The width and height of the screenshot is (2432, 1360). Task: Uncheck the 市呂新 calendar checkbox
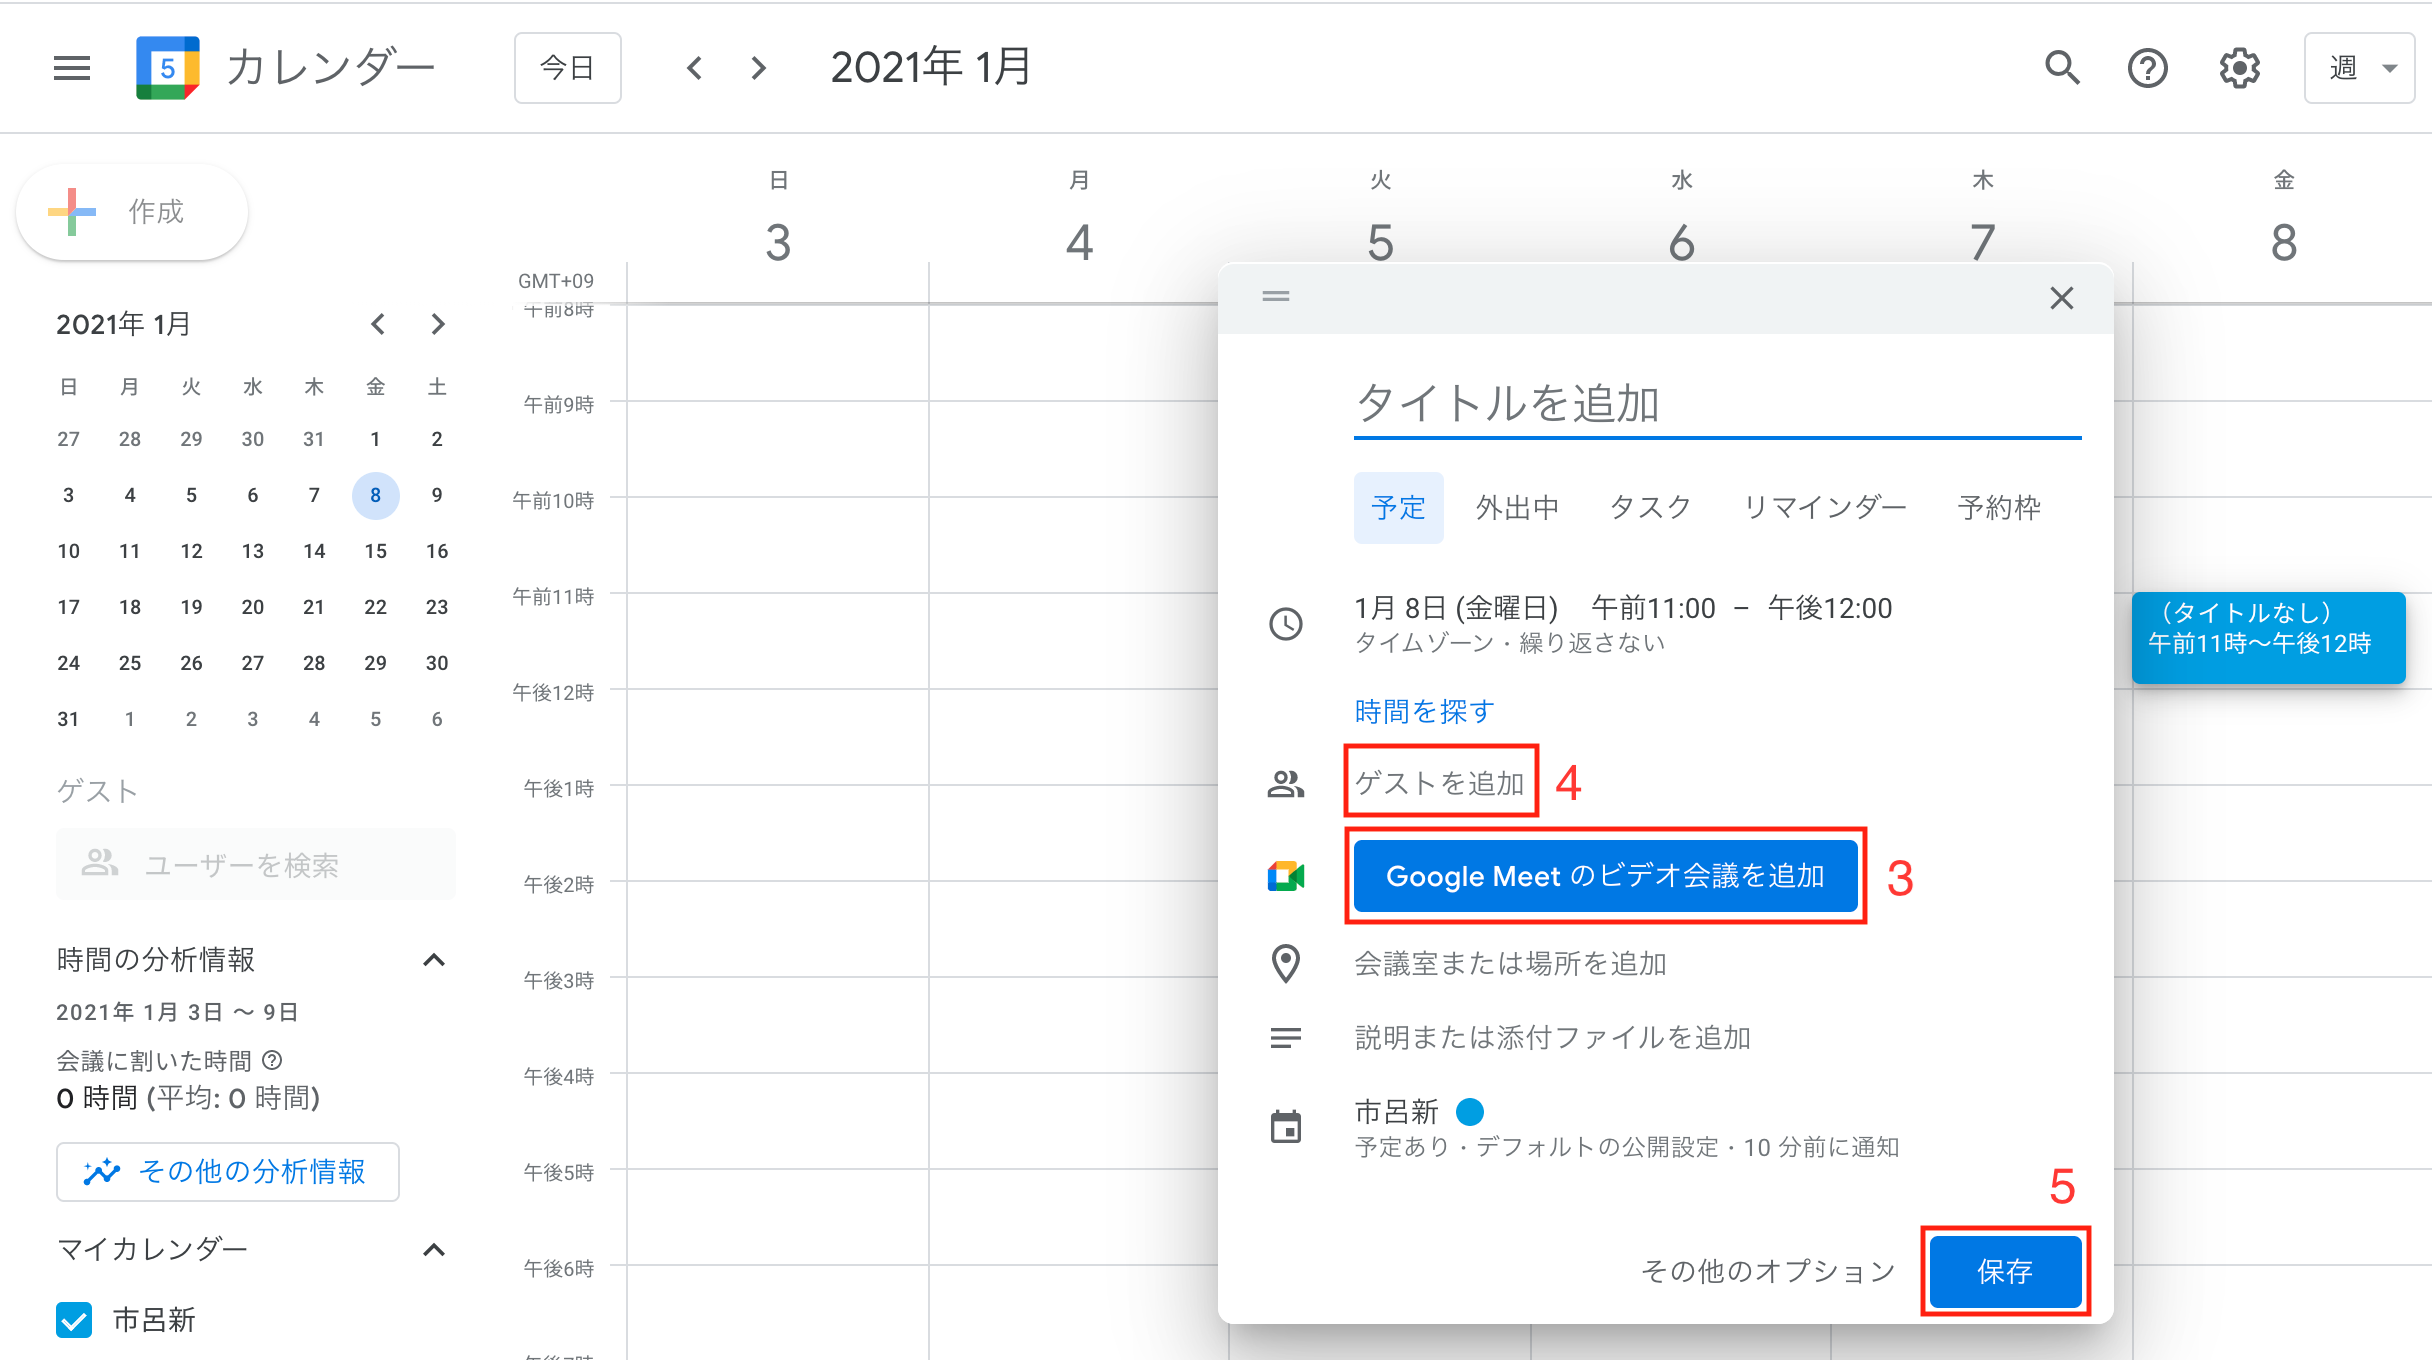(74, 1319)
